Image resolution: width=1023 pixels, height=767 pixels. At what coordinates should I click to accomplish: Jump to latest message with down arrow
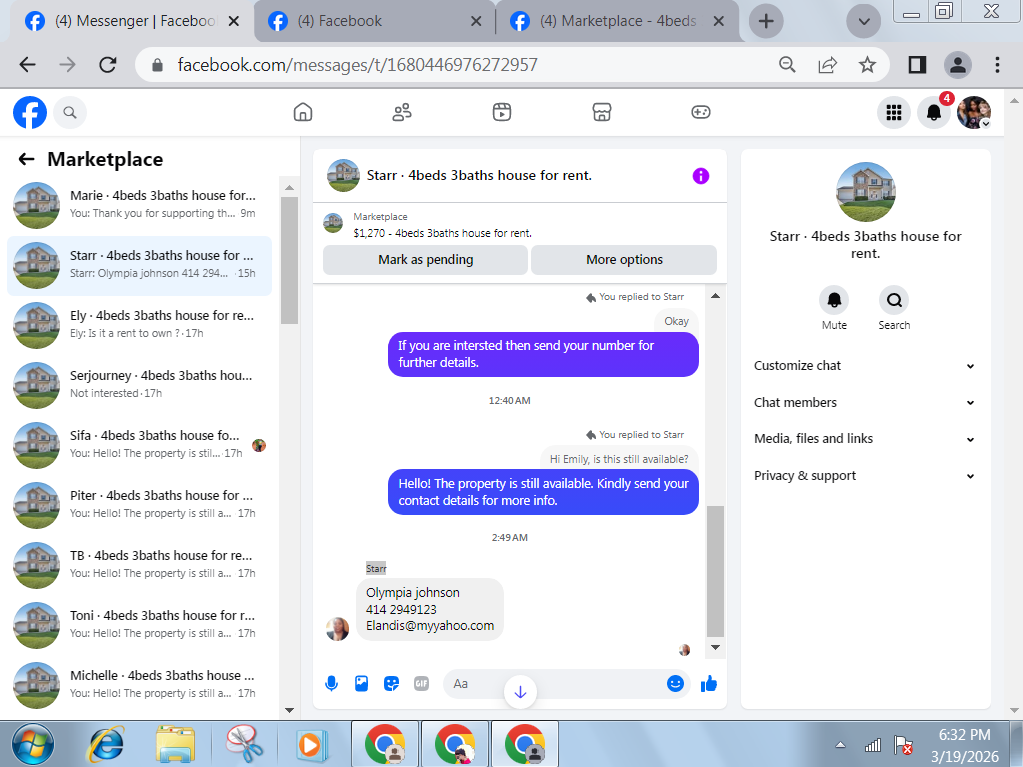520,692
